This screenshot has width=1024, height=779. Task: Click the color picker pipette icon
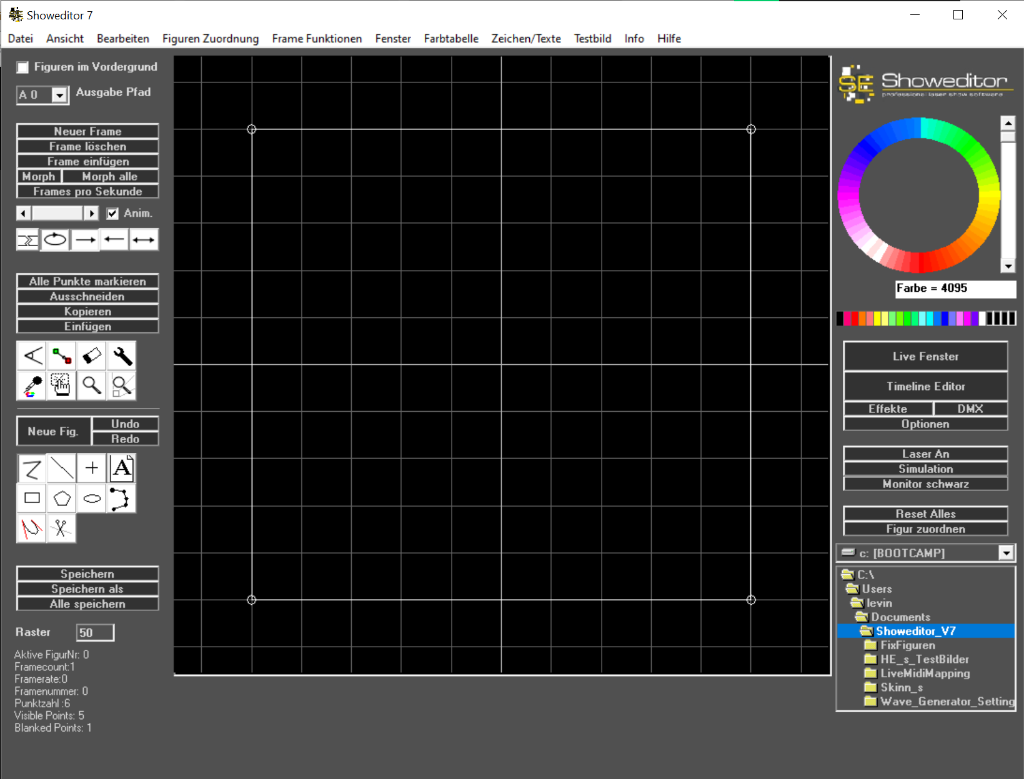point(32,385)
